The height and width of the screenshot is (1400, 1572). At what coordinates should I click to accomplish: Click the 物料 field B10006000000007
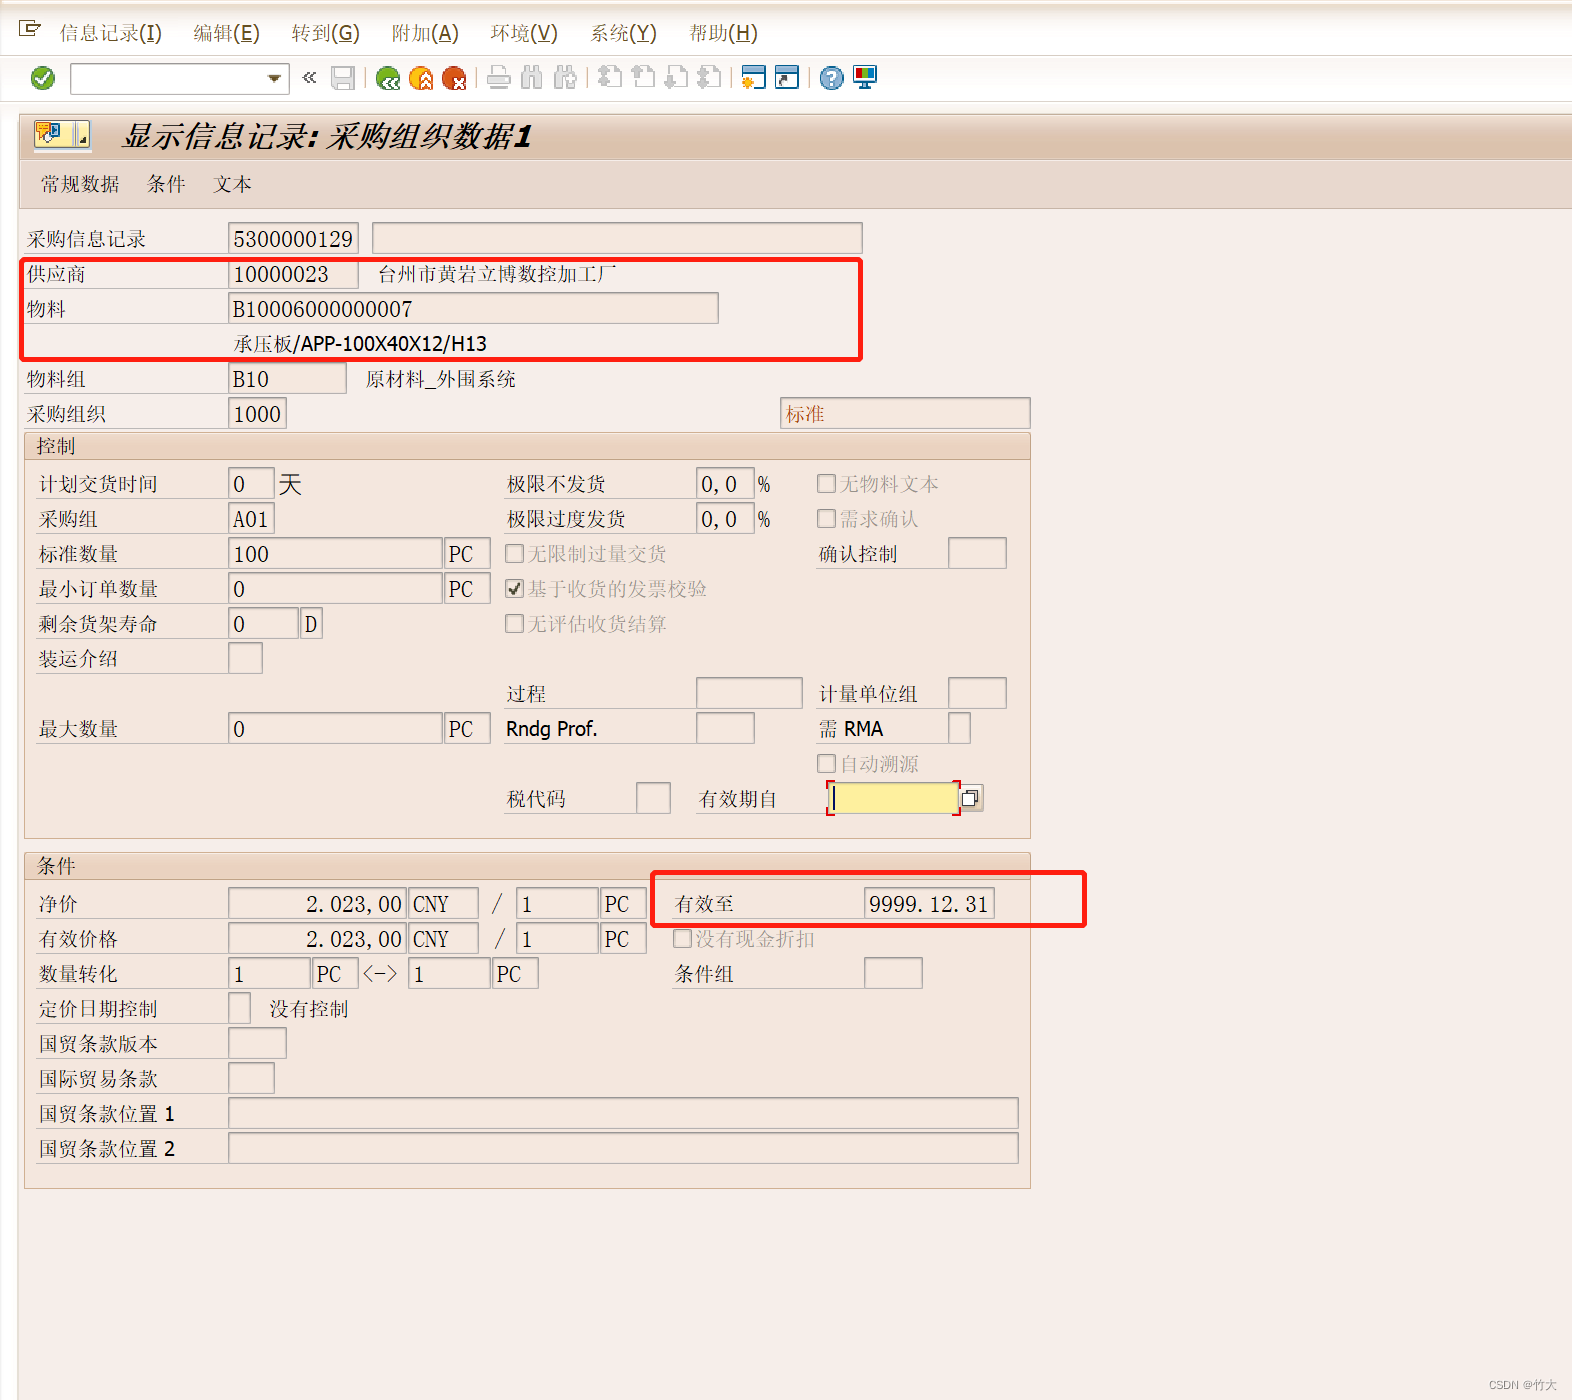(x=473, y=308)
